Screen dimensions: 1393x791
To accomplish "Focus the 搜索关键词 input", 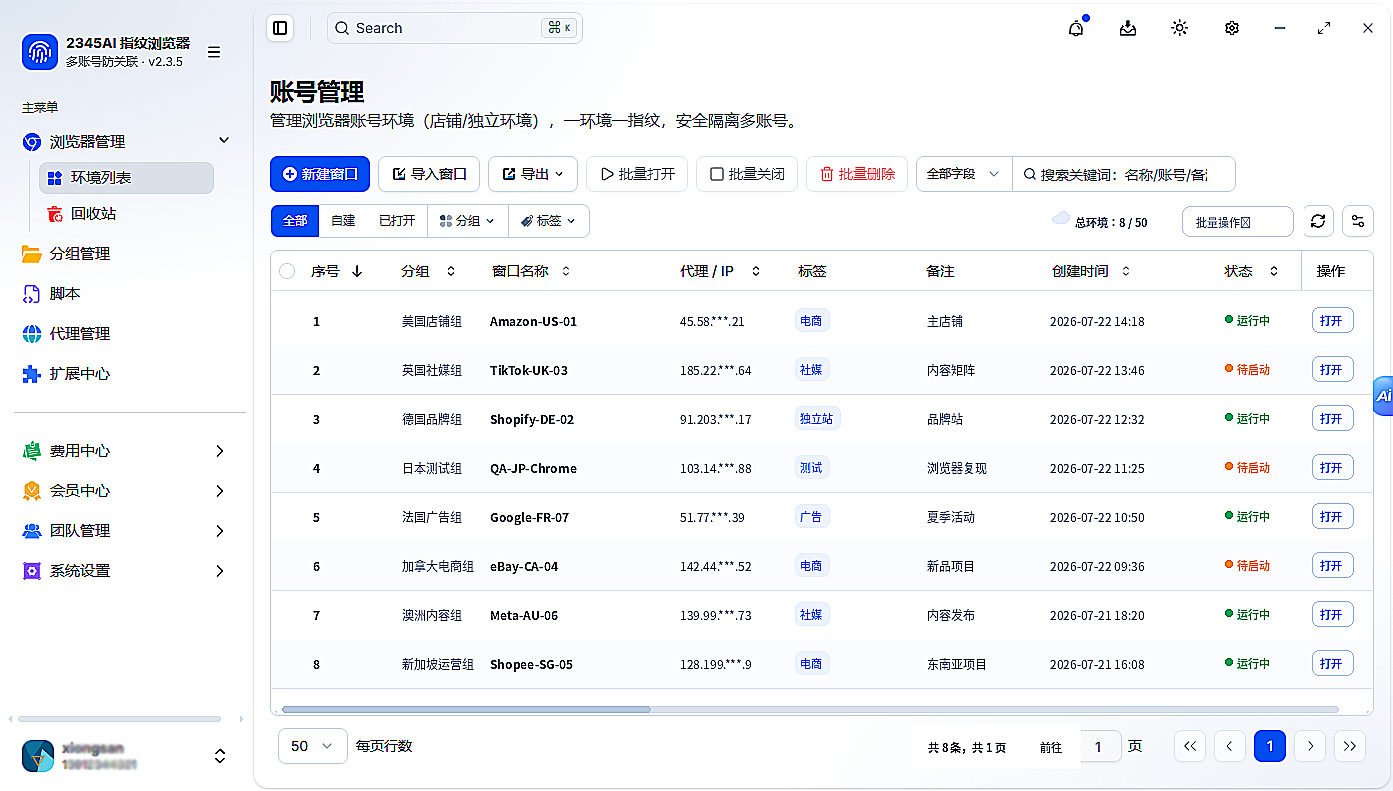I will click(x=1124, y=174).
